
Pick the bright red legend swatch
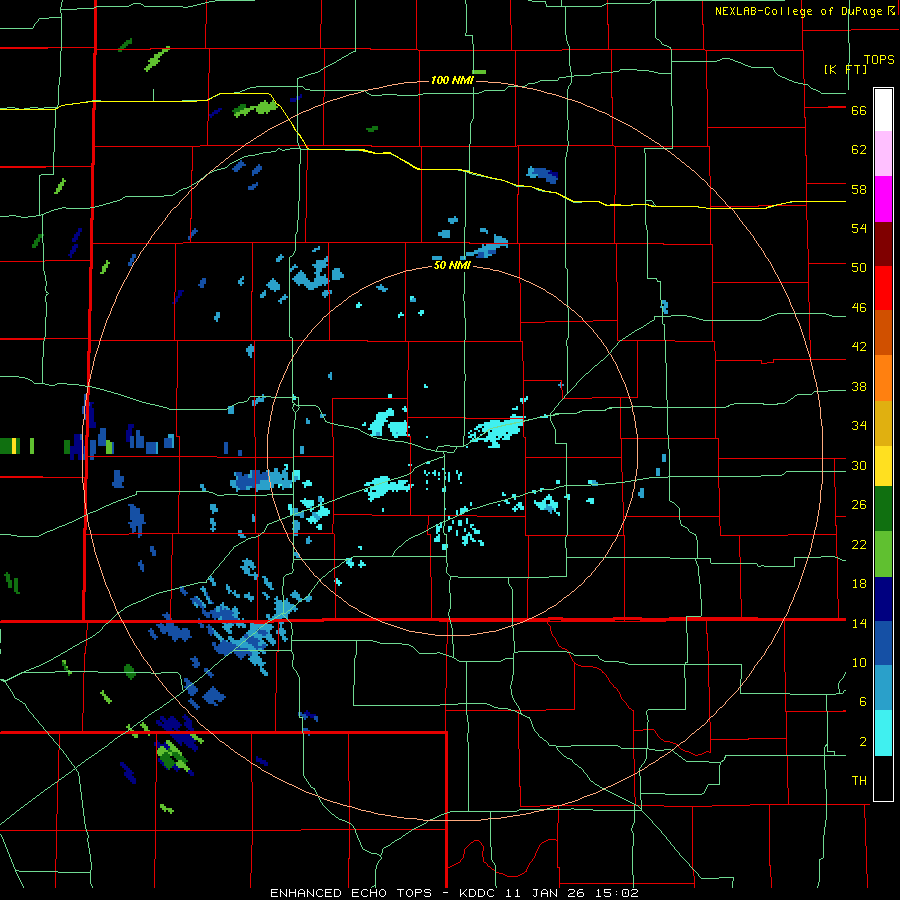(883, 288)
